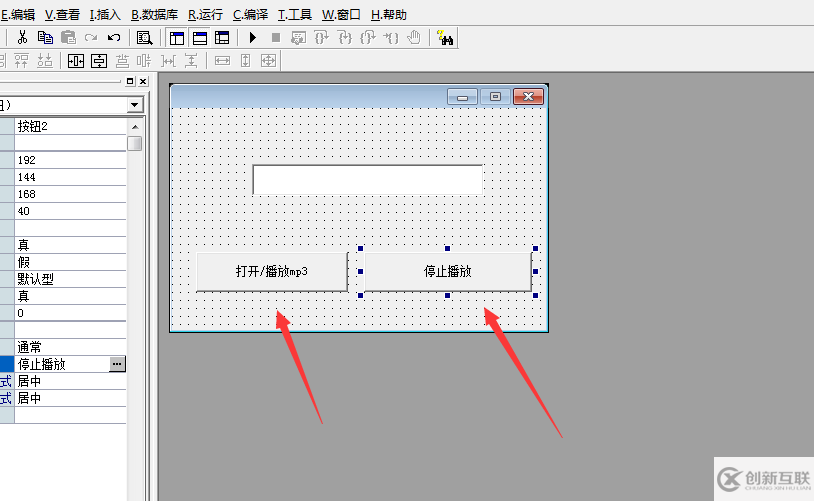Click the property list scroll-up arrow
Viewport: 814px width, 501px height.
tap(135, 127)
